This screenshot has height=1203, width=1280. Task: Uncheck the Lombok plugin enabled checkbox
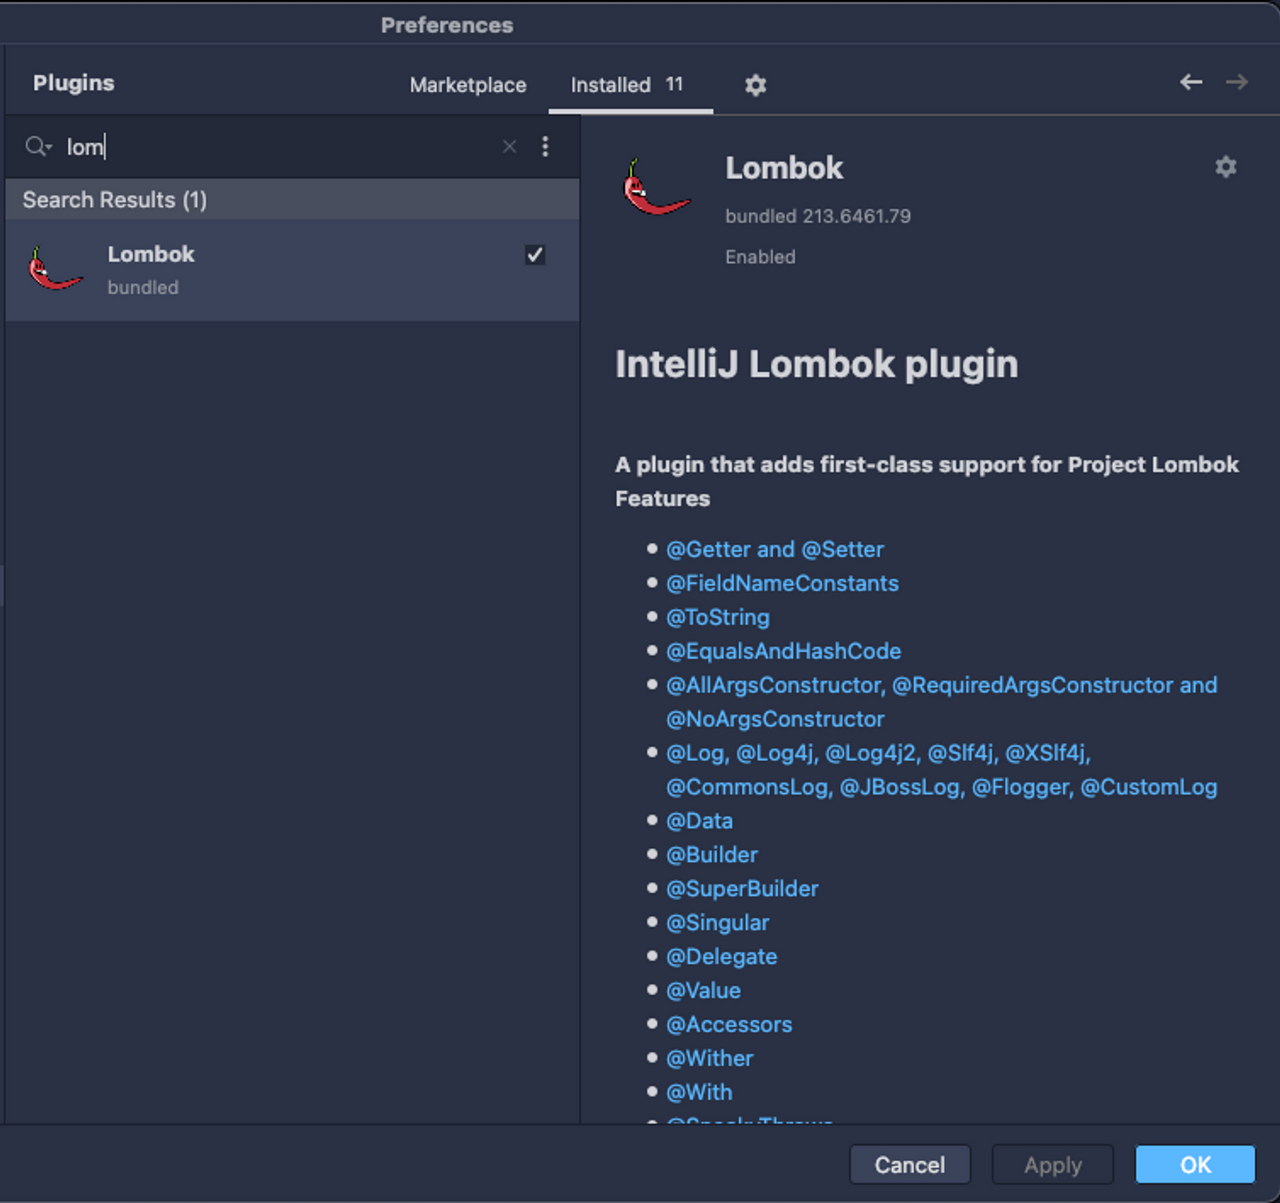(535, 255)
